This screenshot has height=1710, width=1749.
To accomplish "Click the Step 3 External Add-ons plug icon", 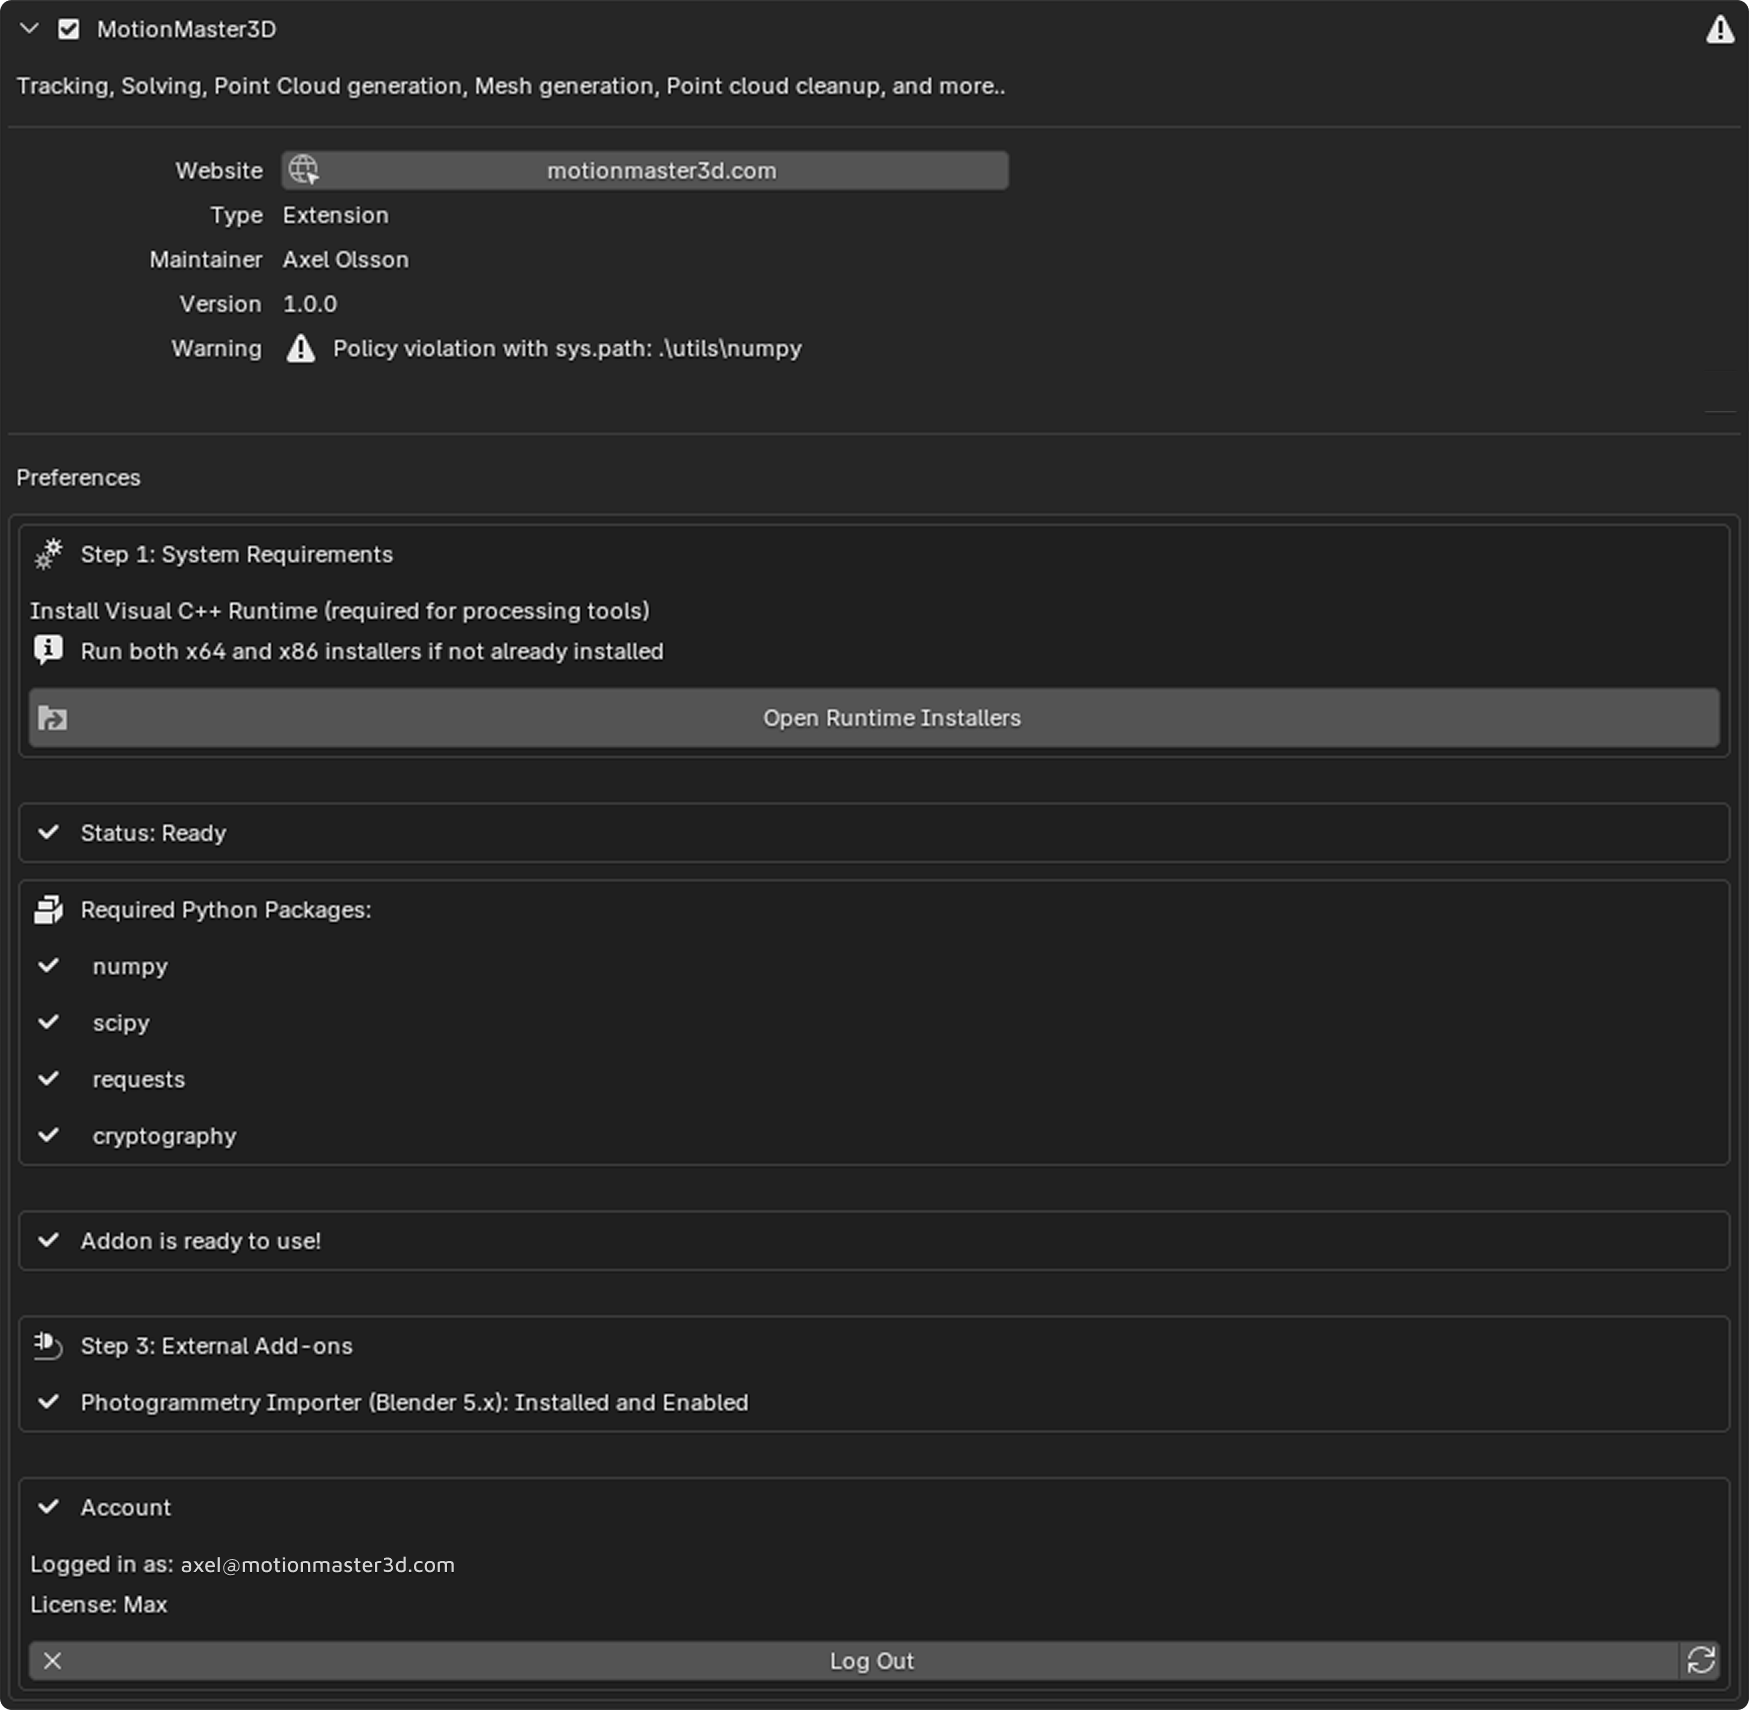I will click(x=48, y=1346).
